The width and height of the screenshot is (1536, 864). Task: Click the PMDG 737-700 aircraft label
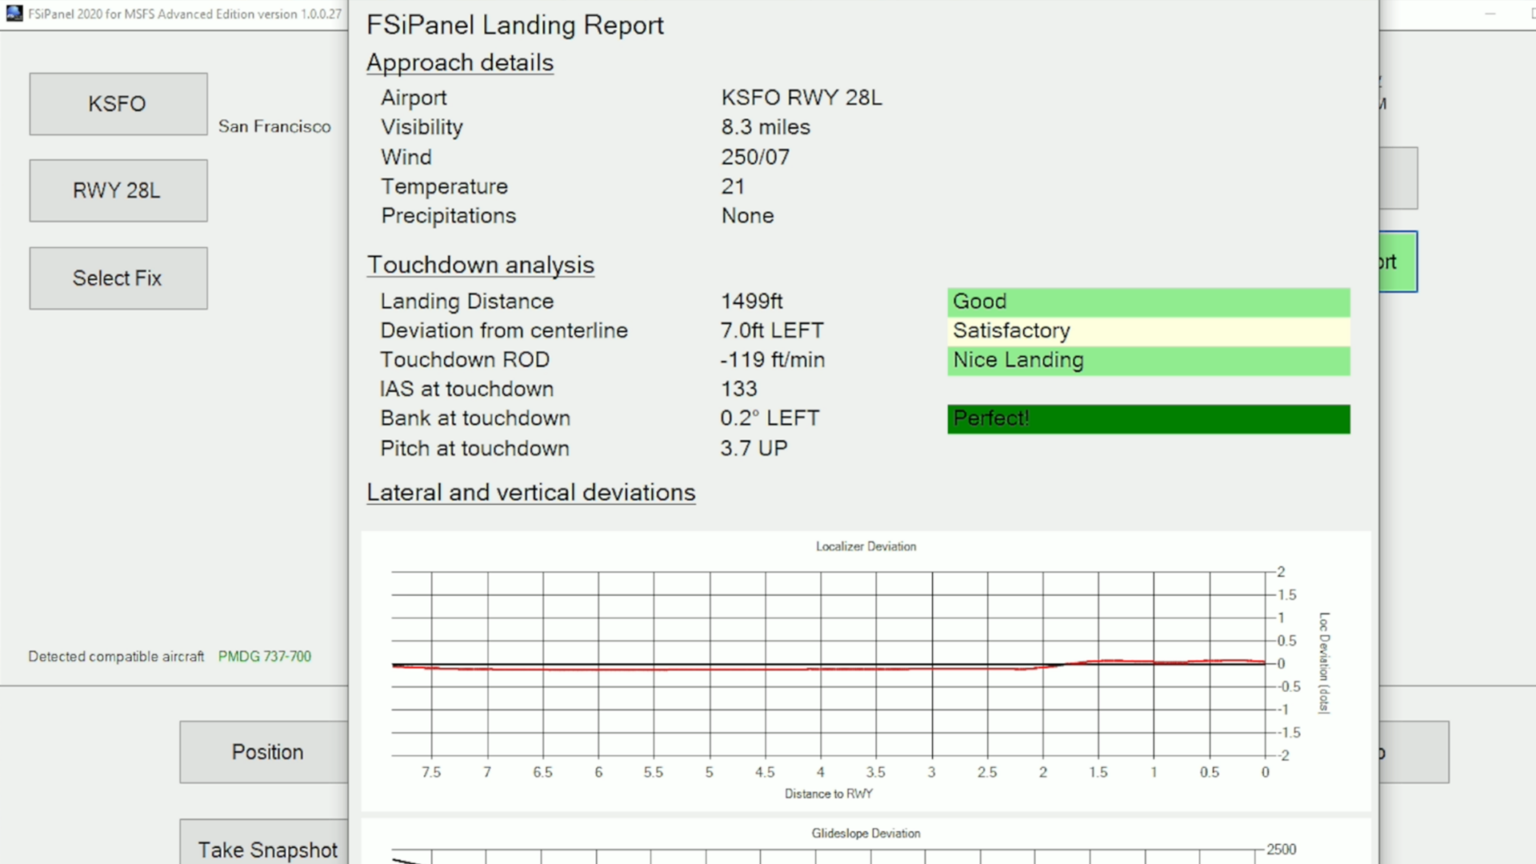[x=264, y=657]
